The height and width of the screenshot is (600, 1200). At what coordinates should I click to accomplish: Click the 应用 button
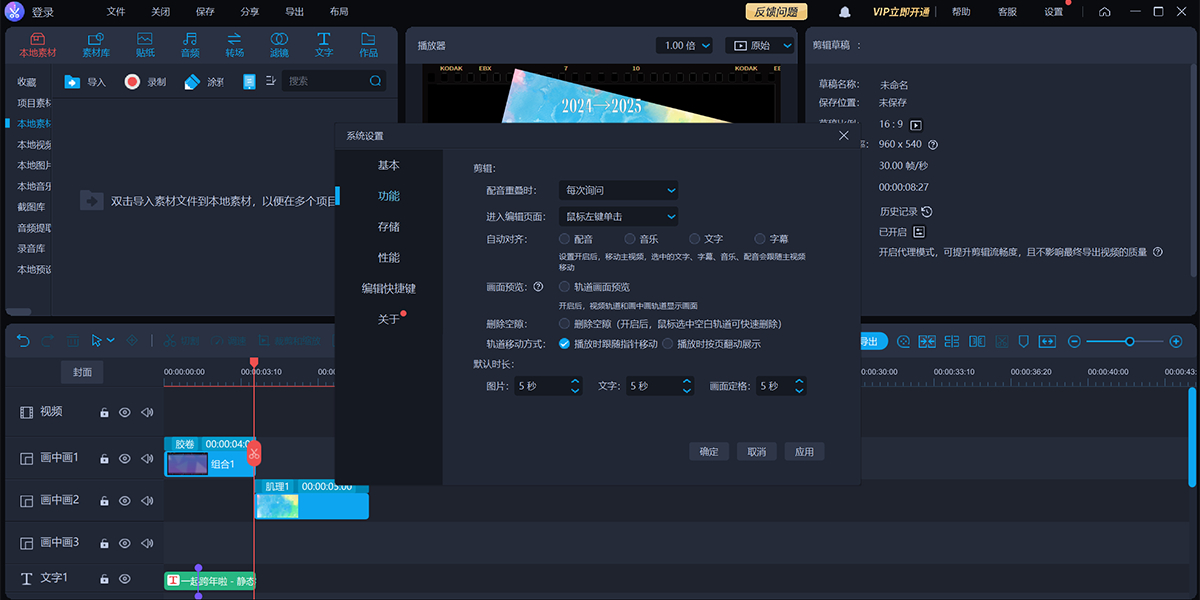tap(804, 452)
